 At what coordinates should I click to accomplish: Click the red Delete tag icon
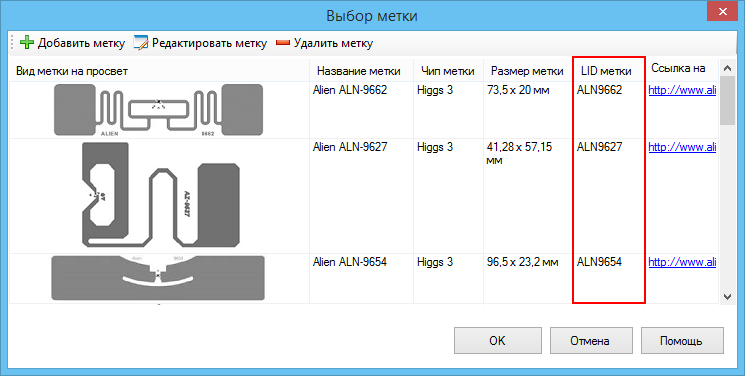(283, 43)
